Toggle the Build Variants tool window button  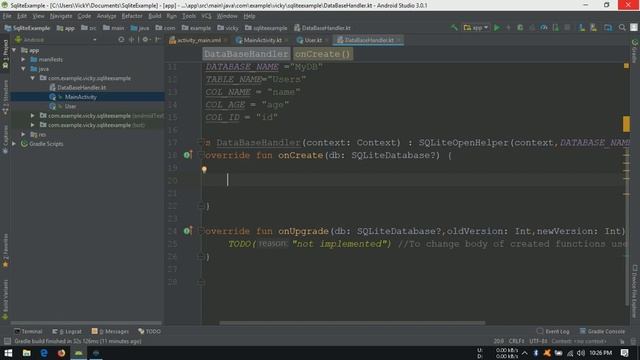[5, 299]
